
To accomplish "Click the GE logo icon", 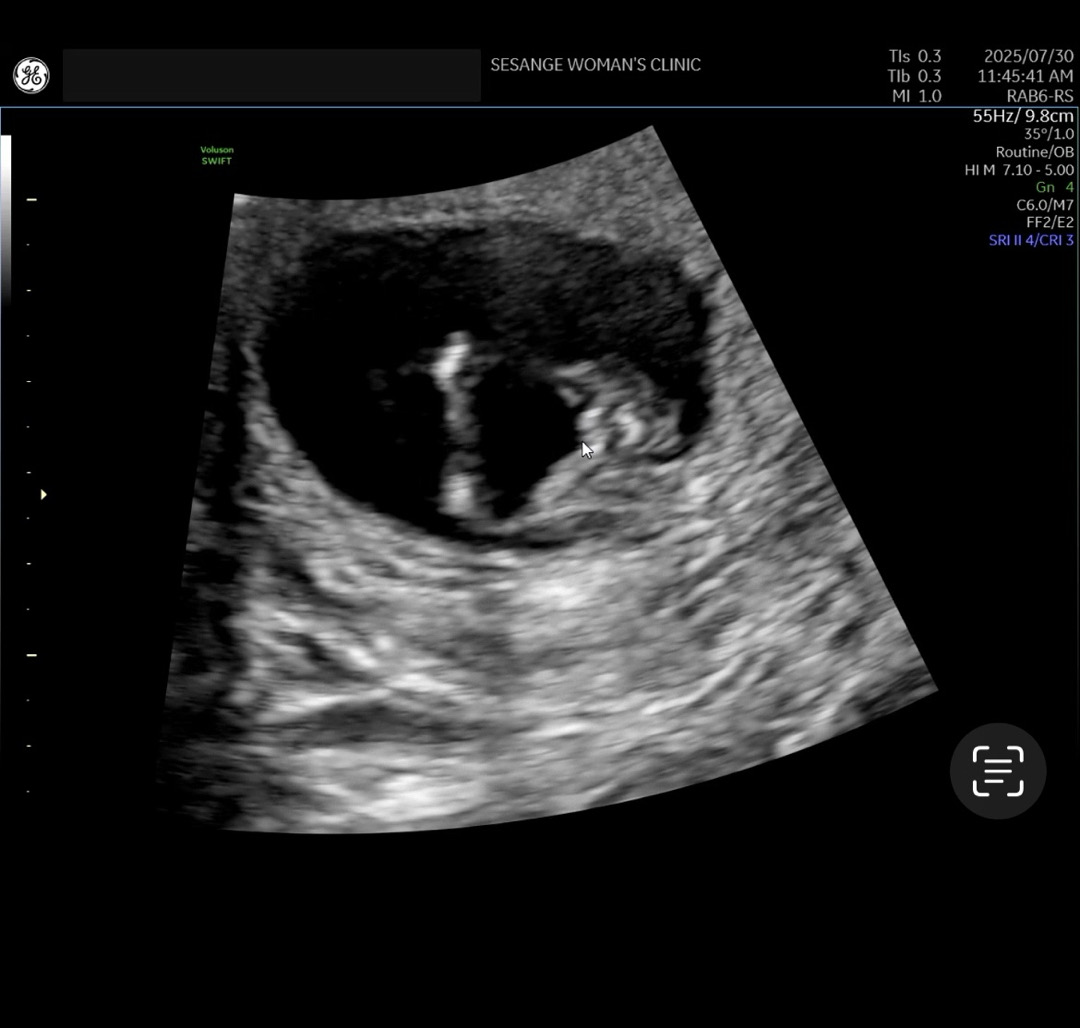I will pyautogui.click(x=31, y=76).
